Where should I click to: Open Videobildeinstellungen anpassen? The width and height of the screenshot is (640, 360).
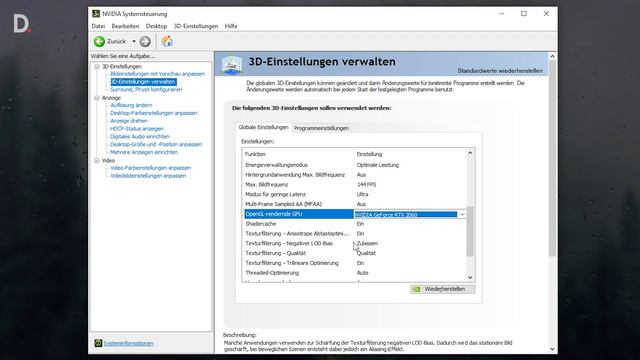coord(148,176)
